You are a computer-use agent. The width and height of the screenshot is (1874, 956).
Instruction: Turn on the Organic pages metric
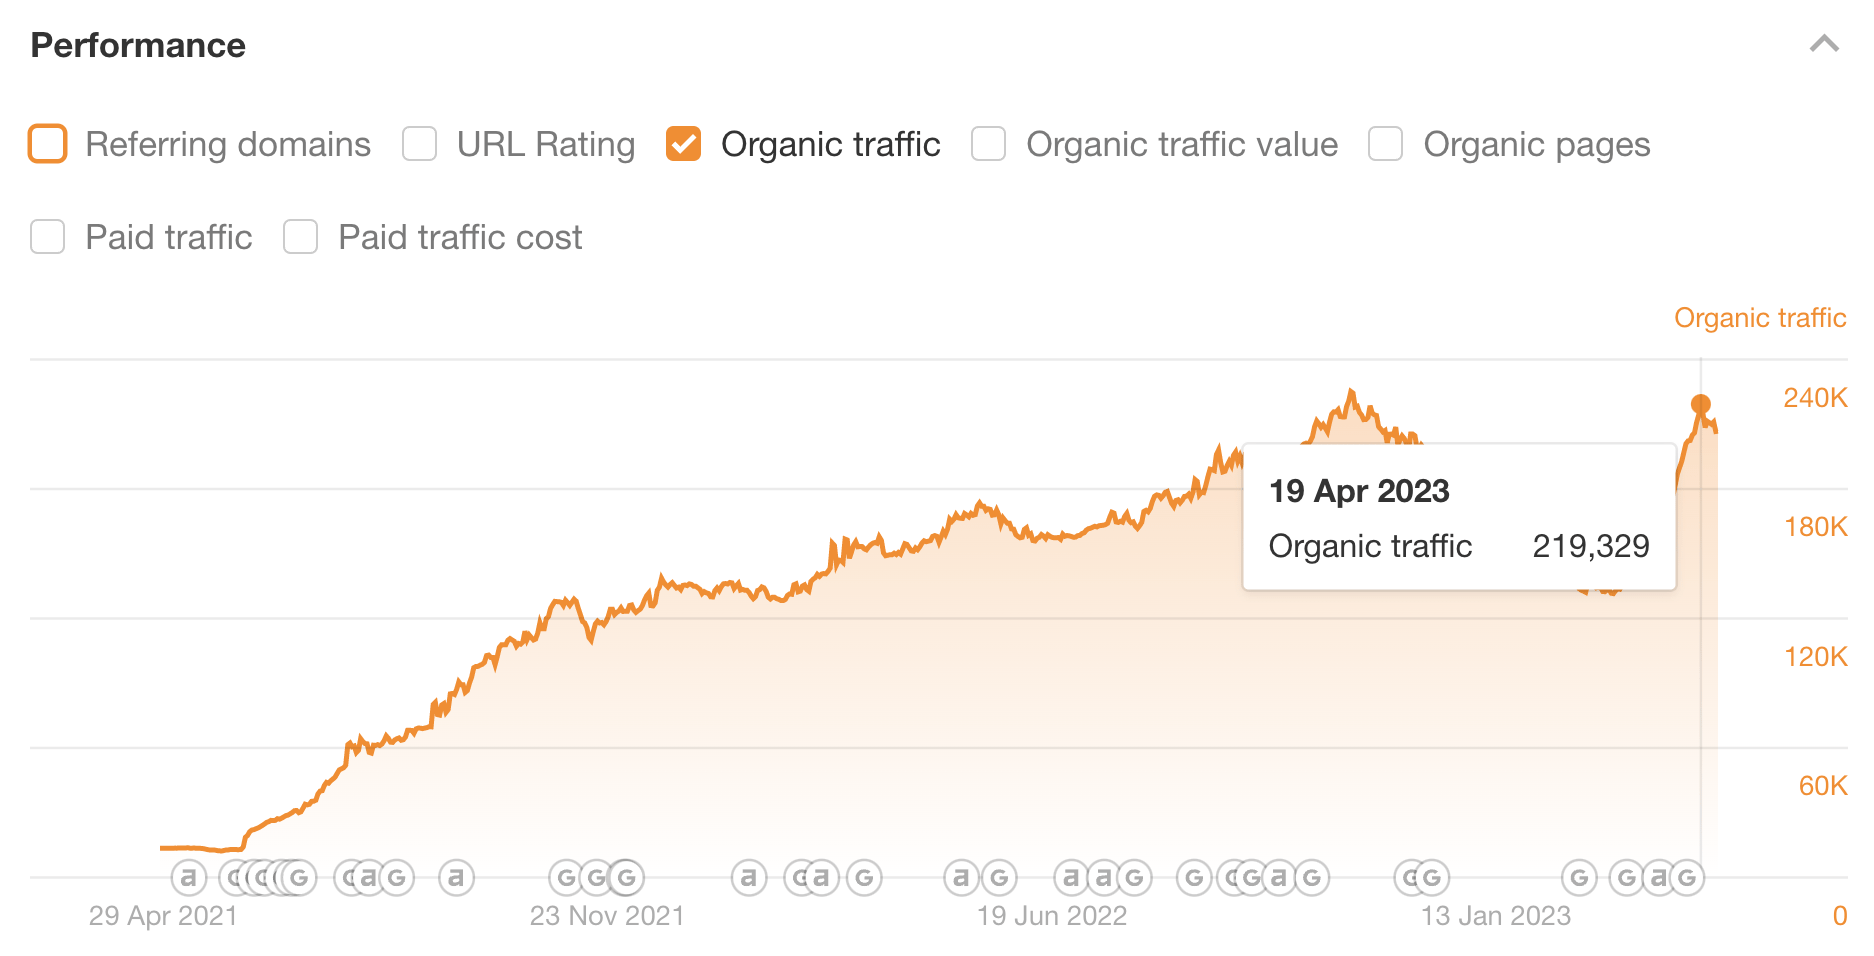click(1385, 144)
